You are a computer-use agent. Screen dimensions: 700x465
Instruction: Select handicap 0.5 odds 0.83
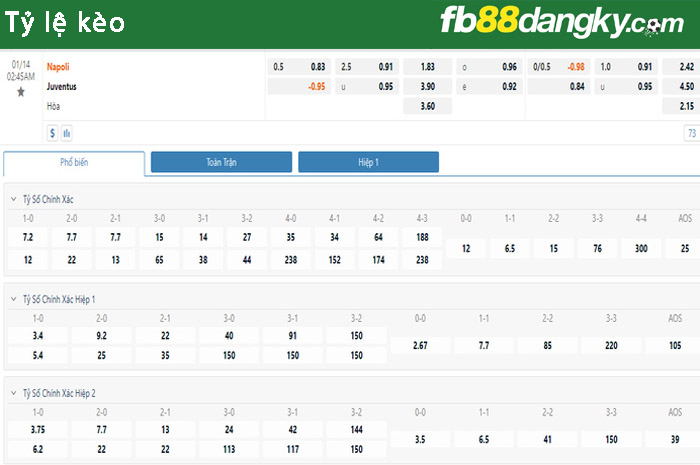pyautogui.click(x=299, y=67)
